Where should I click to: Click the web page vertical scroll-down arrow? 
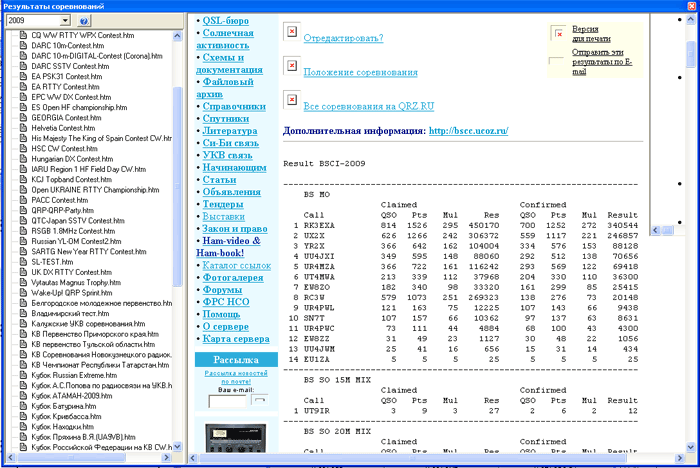(691, 447)
